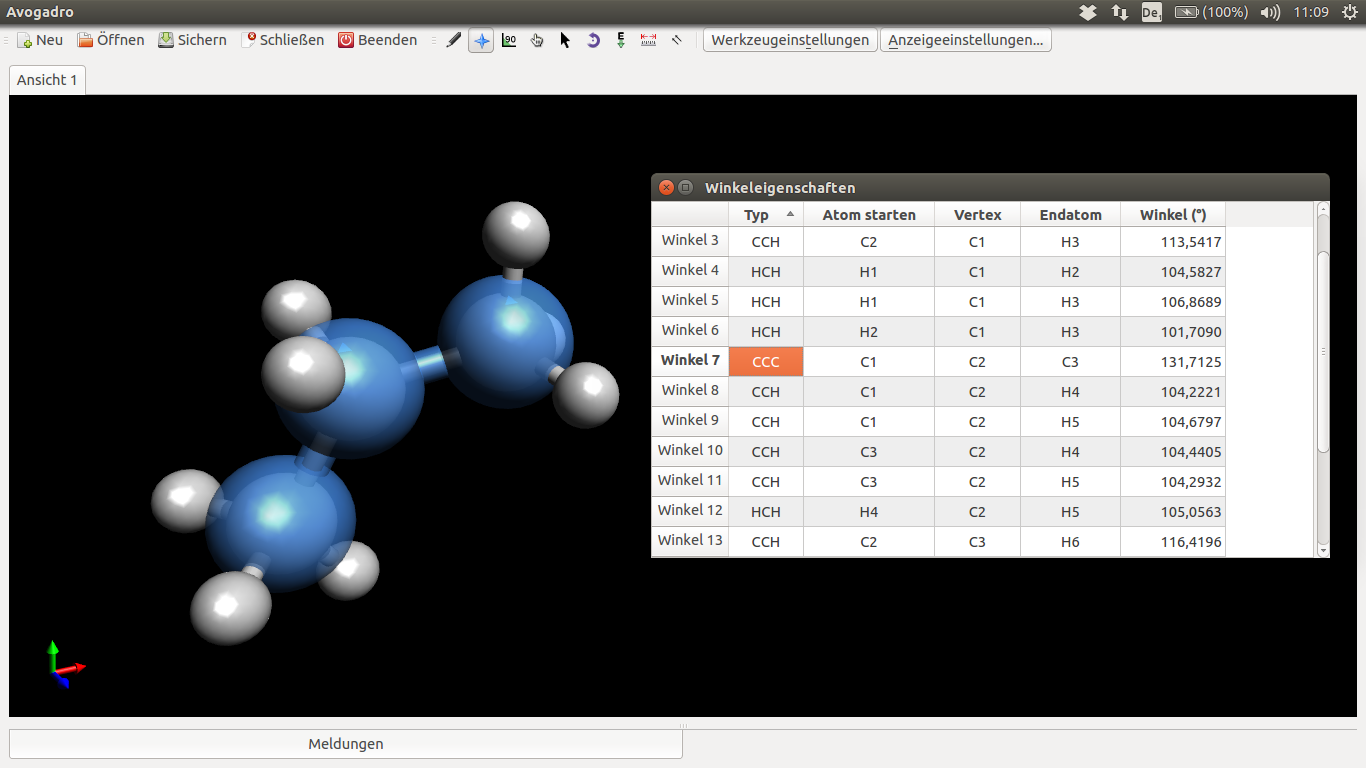Click the Neu toolbar button
The height and width of the screenshot is (768, 1366).
click(40, 40)
